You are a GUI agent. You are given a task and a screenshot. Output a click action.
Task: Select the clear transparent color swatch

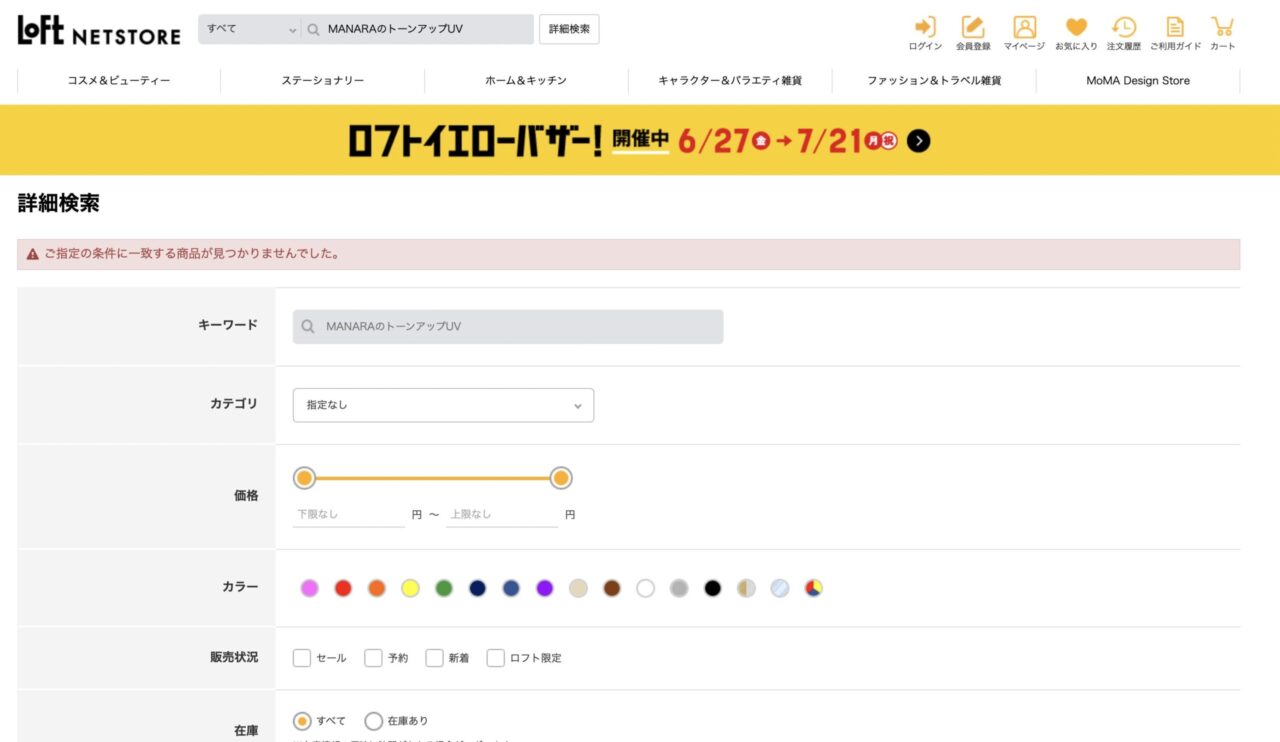coord(780,589)
